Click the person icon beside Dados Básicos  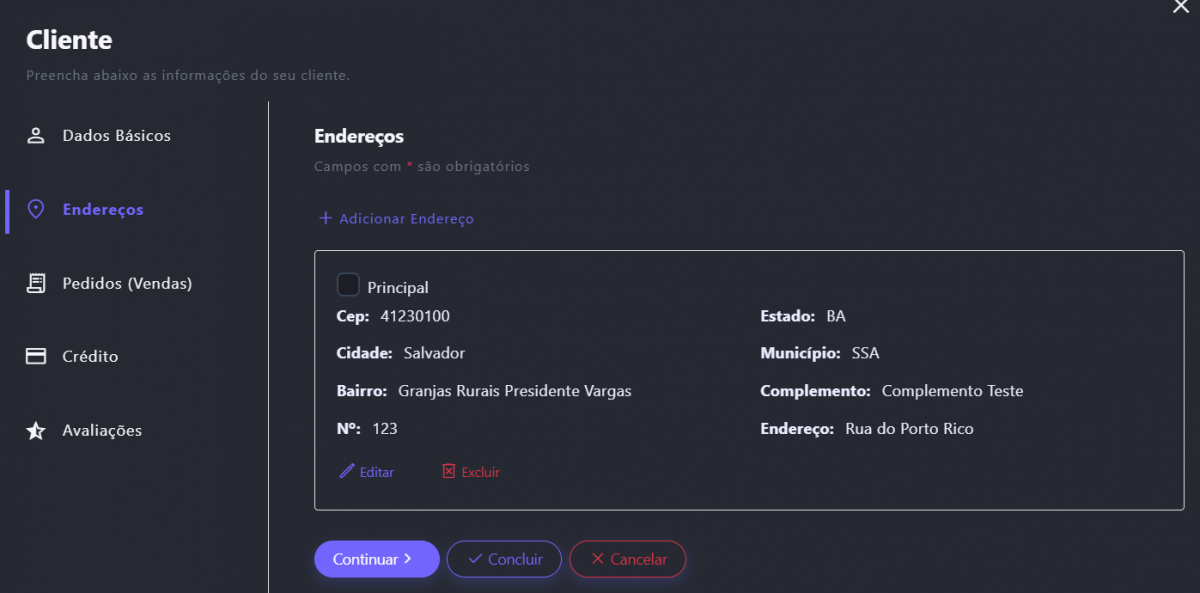(x=36, y=136)
